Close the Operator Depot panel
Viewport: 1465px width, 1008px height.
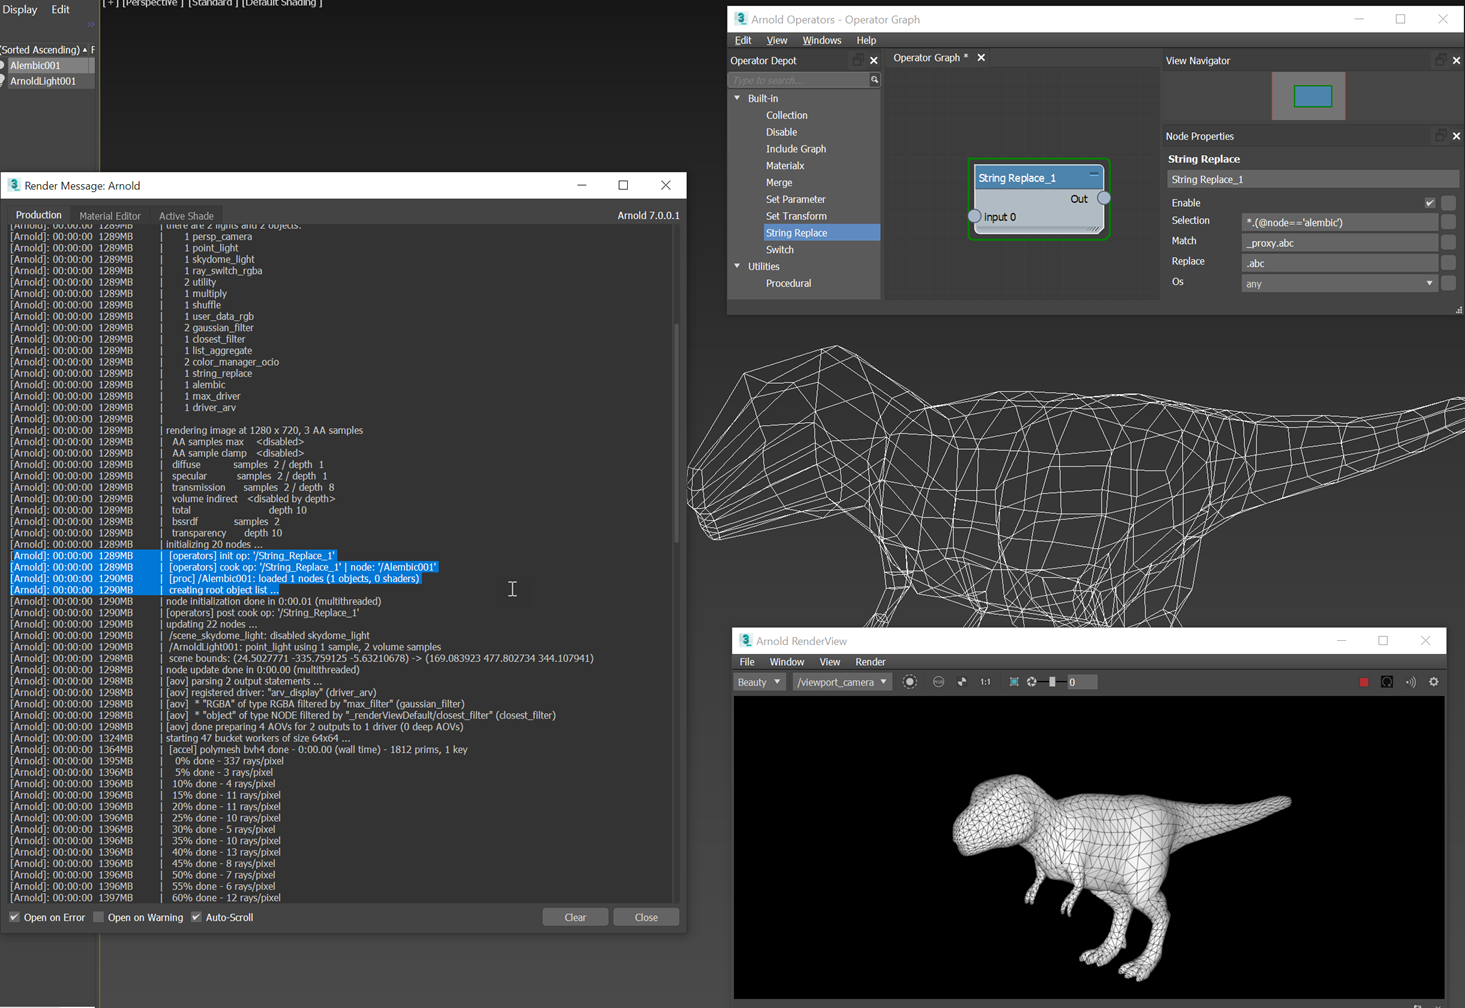click(x=874, y=61)
